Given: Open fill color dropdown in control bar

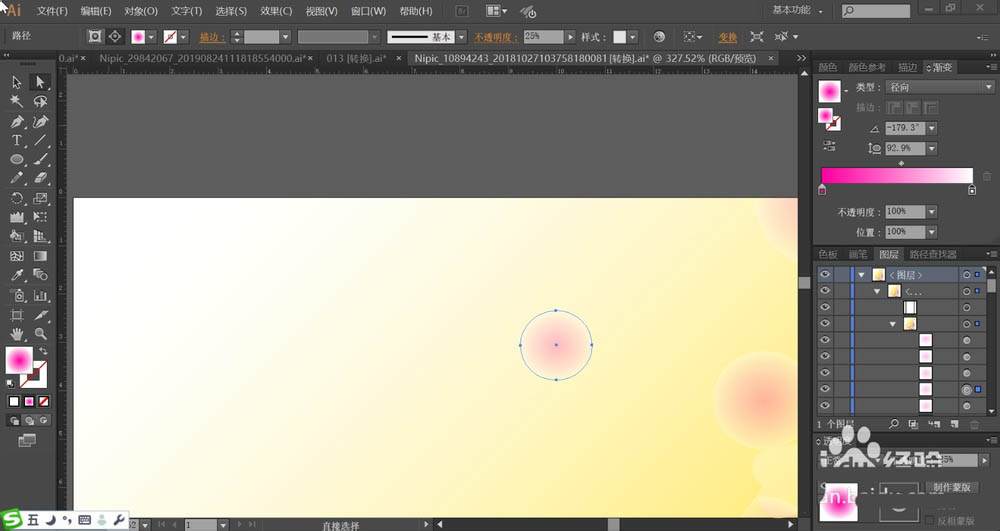Looking at the screenshot, I should 152,37.
